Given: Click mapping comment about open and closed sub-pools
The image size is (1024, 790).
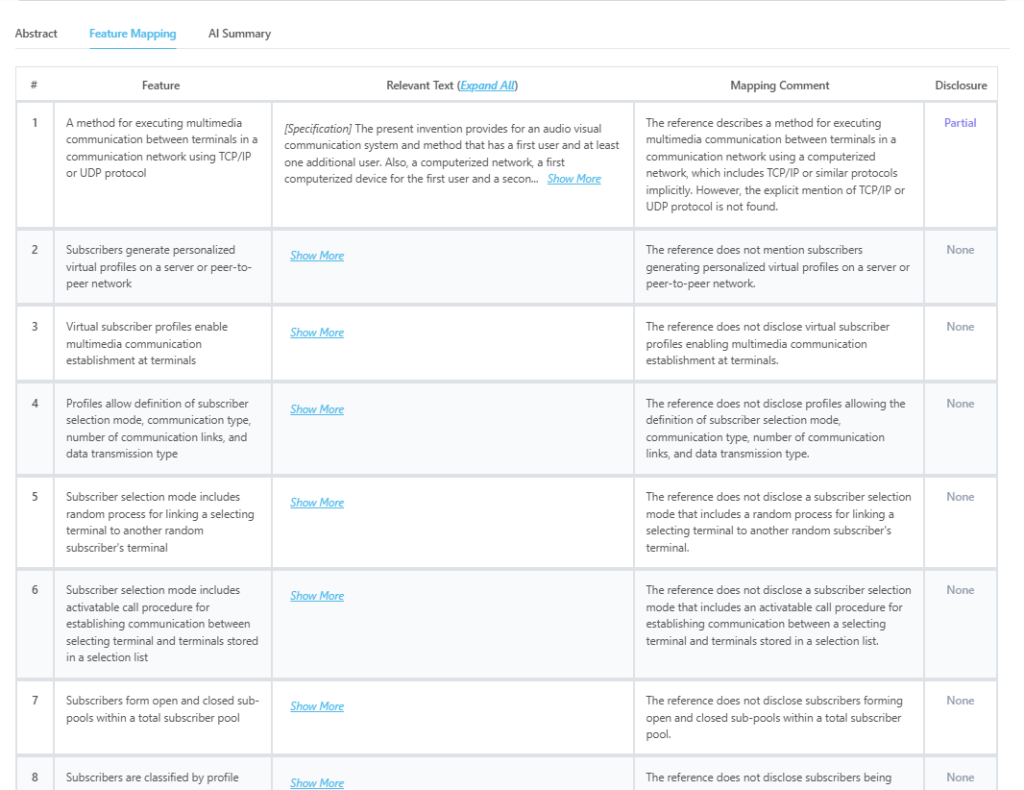Looking at the screenshot, I should pyautogui.click(x=773, y=717).
